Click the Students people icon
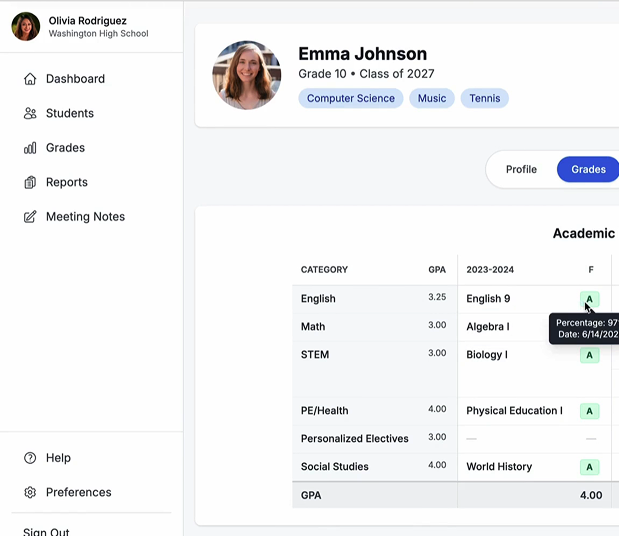The image size is (619, 536). 30,114
